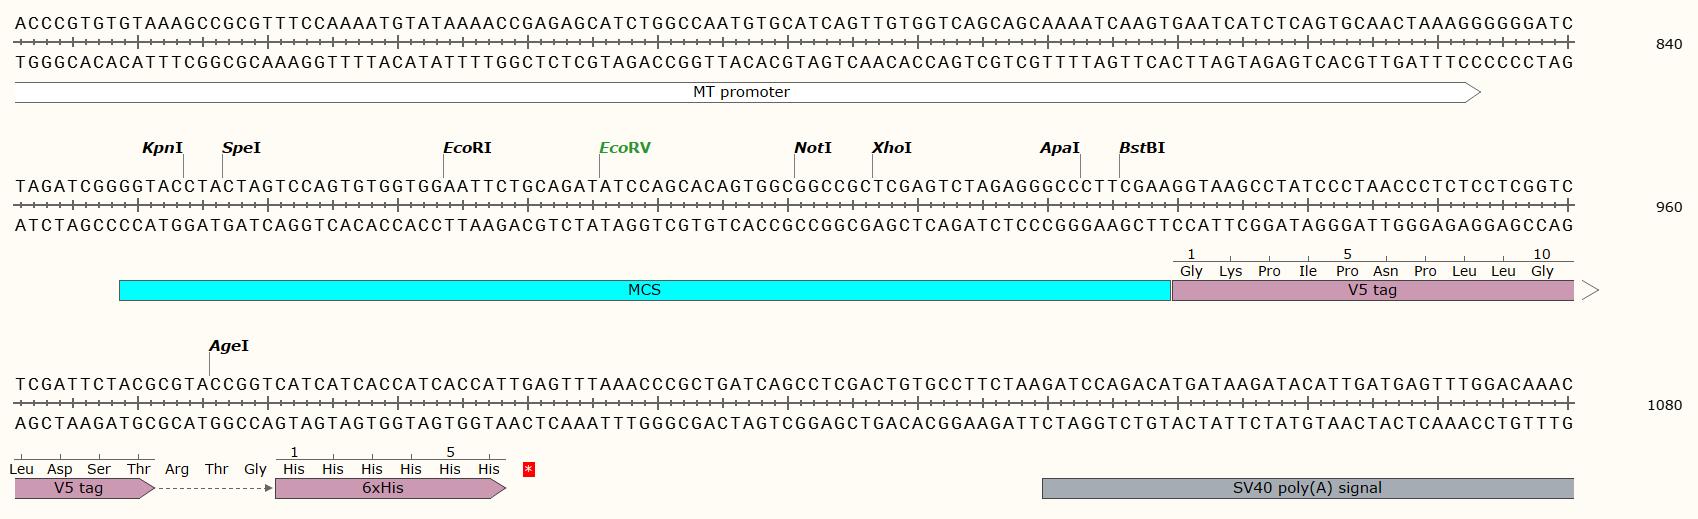Click the red stop codon asterisk

(529, 469)
